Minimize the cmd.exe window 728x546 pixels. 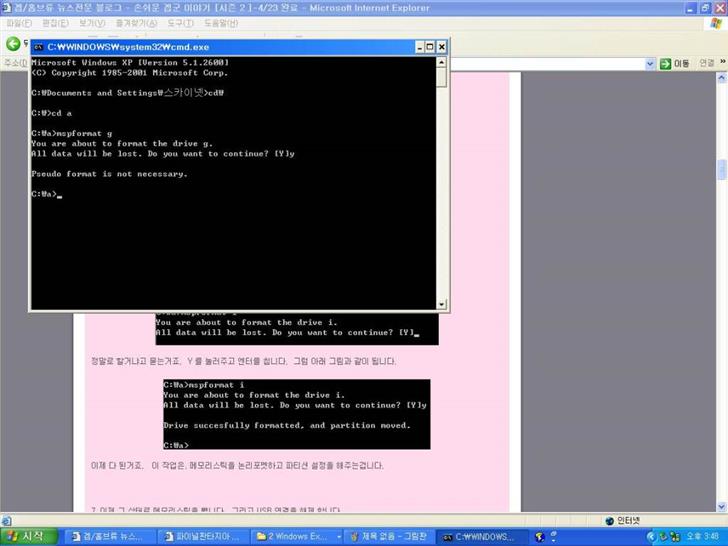pyautogui.click(x=420, y=47)
